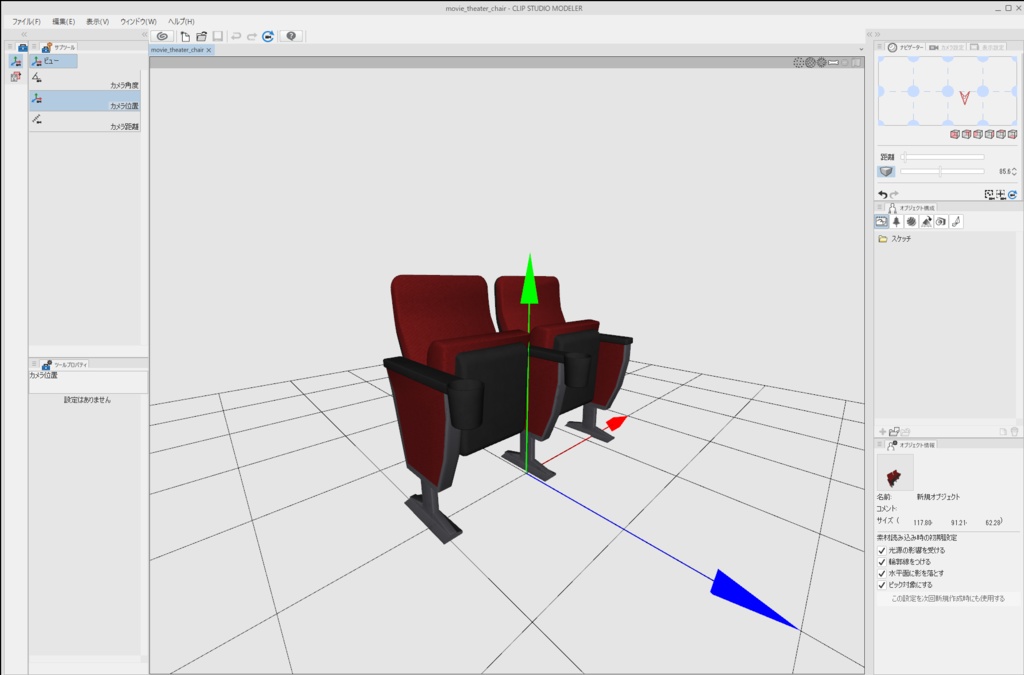The image size is (1024, 675).
Task: Switch to 表示設定 tab
Action: click(x=987, y=48)
